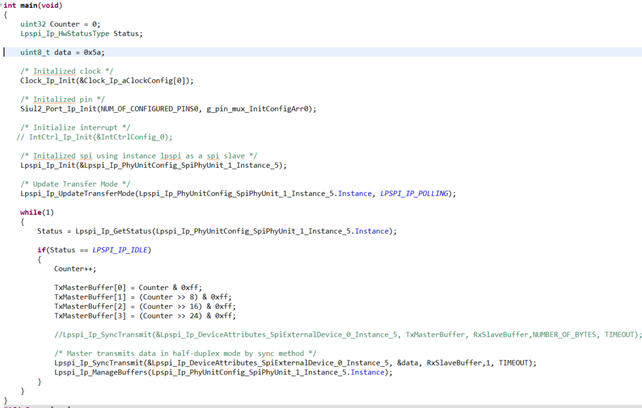Click the TxMasterBuffer[2] assignment line
This screenshot has height=408, width=642.
coord(145,306)
